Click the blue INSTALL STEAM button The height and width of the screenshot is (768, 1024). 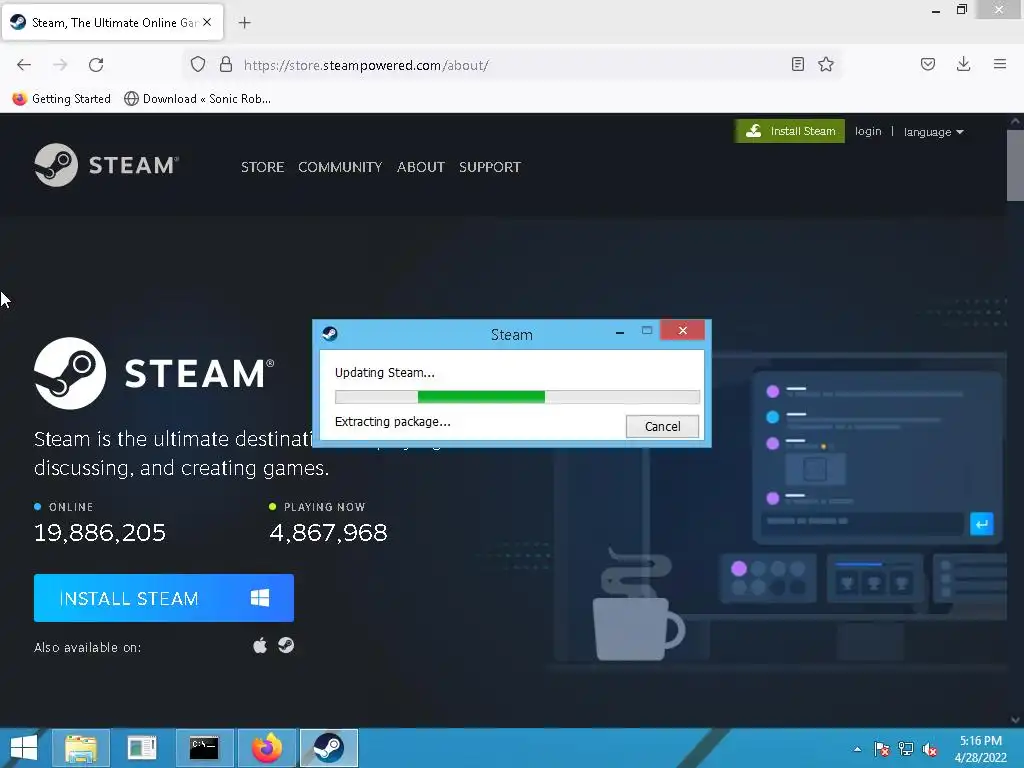164,598
